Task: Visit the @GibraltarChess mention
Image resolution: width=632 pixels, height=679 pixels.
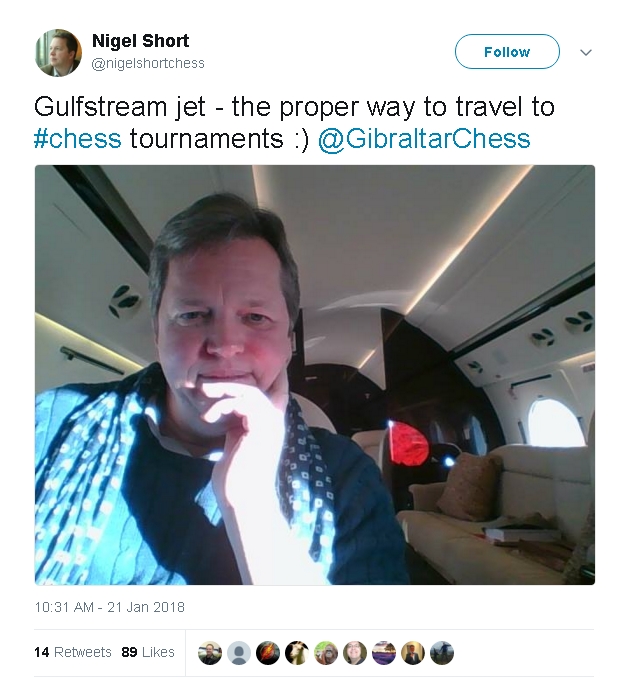Action: click(x=424, y=138)
